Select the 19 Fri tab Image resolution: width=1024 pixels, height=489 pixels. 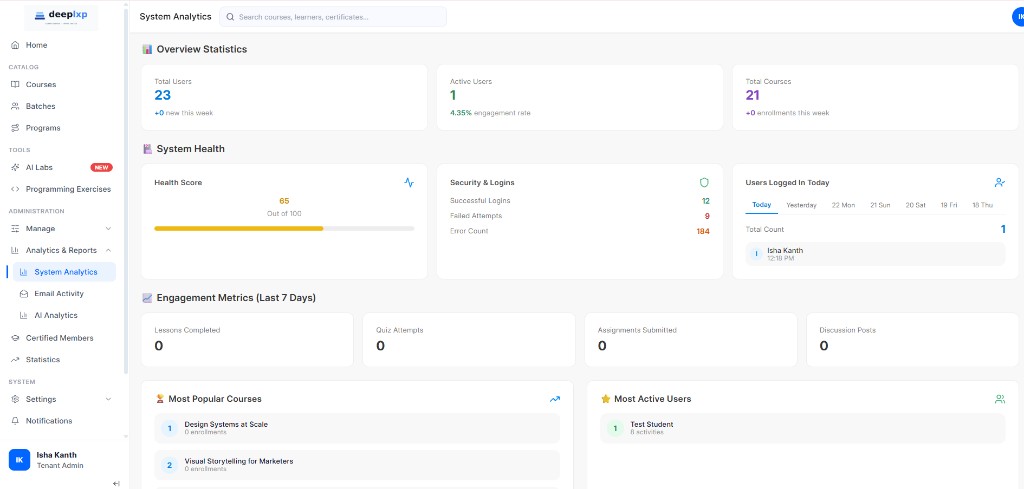[x=949, y=205]
